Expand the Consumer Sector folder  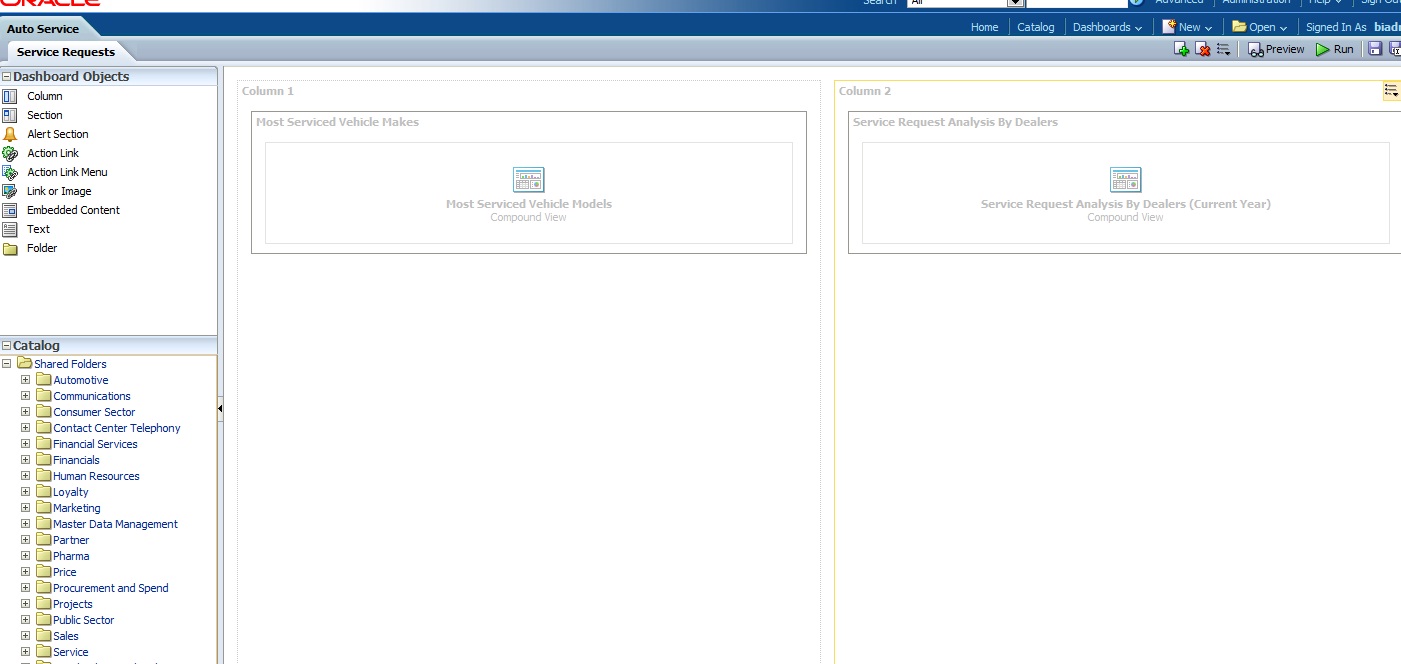[x=26, y=412]
